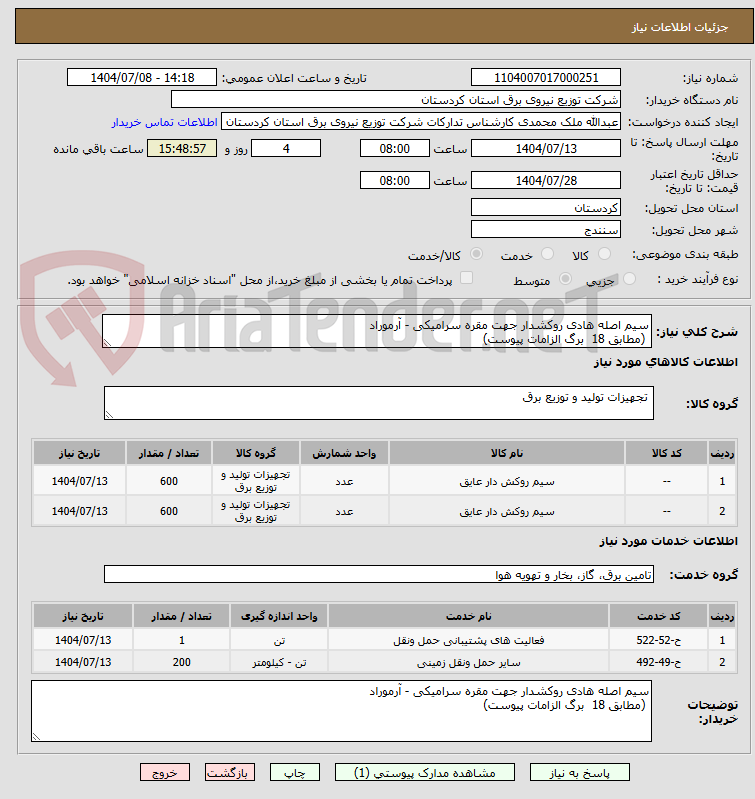Click the گروه کالا text area
755x799 pixels.
(x=379, y=403)
